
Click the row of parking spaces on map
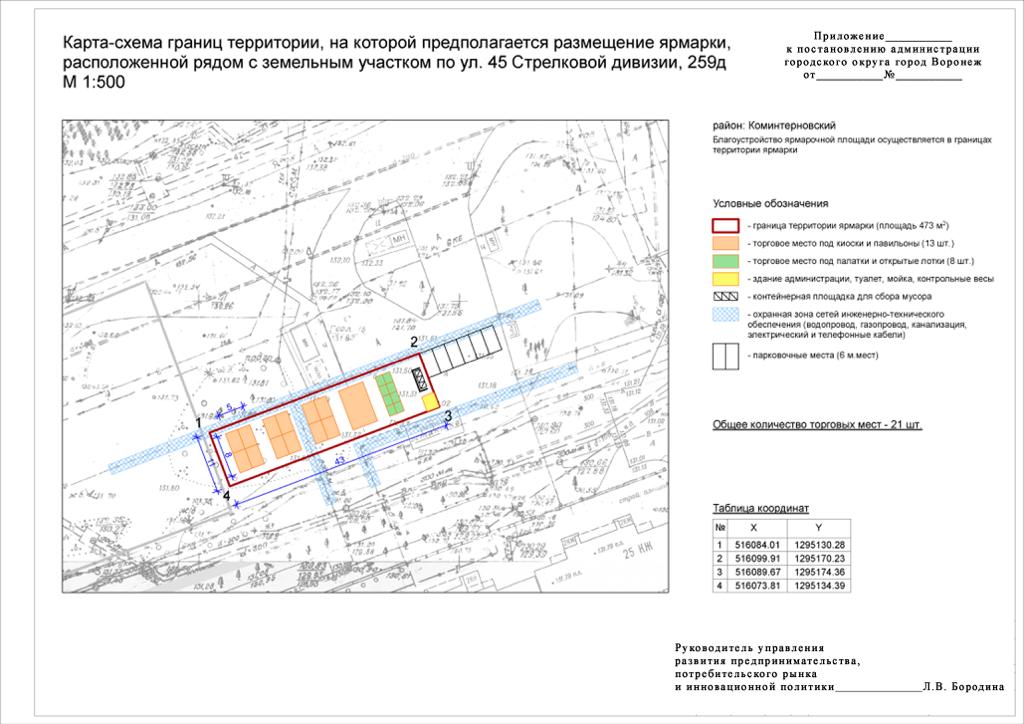pyautogui.click(x=466, y=351)
